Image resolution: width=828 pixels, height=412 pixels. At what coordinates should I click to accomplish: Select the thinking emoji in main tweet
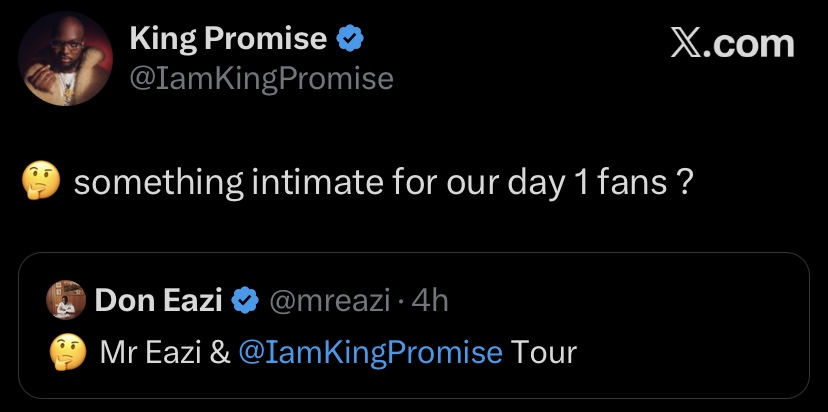tap(41, 182)
